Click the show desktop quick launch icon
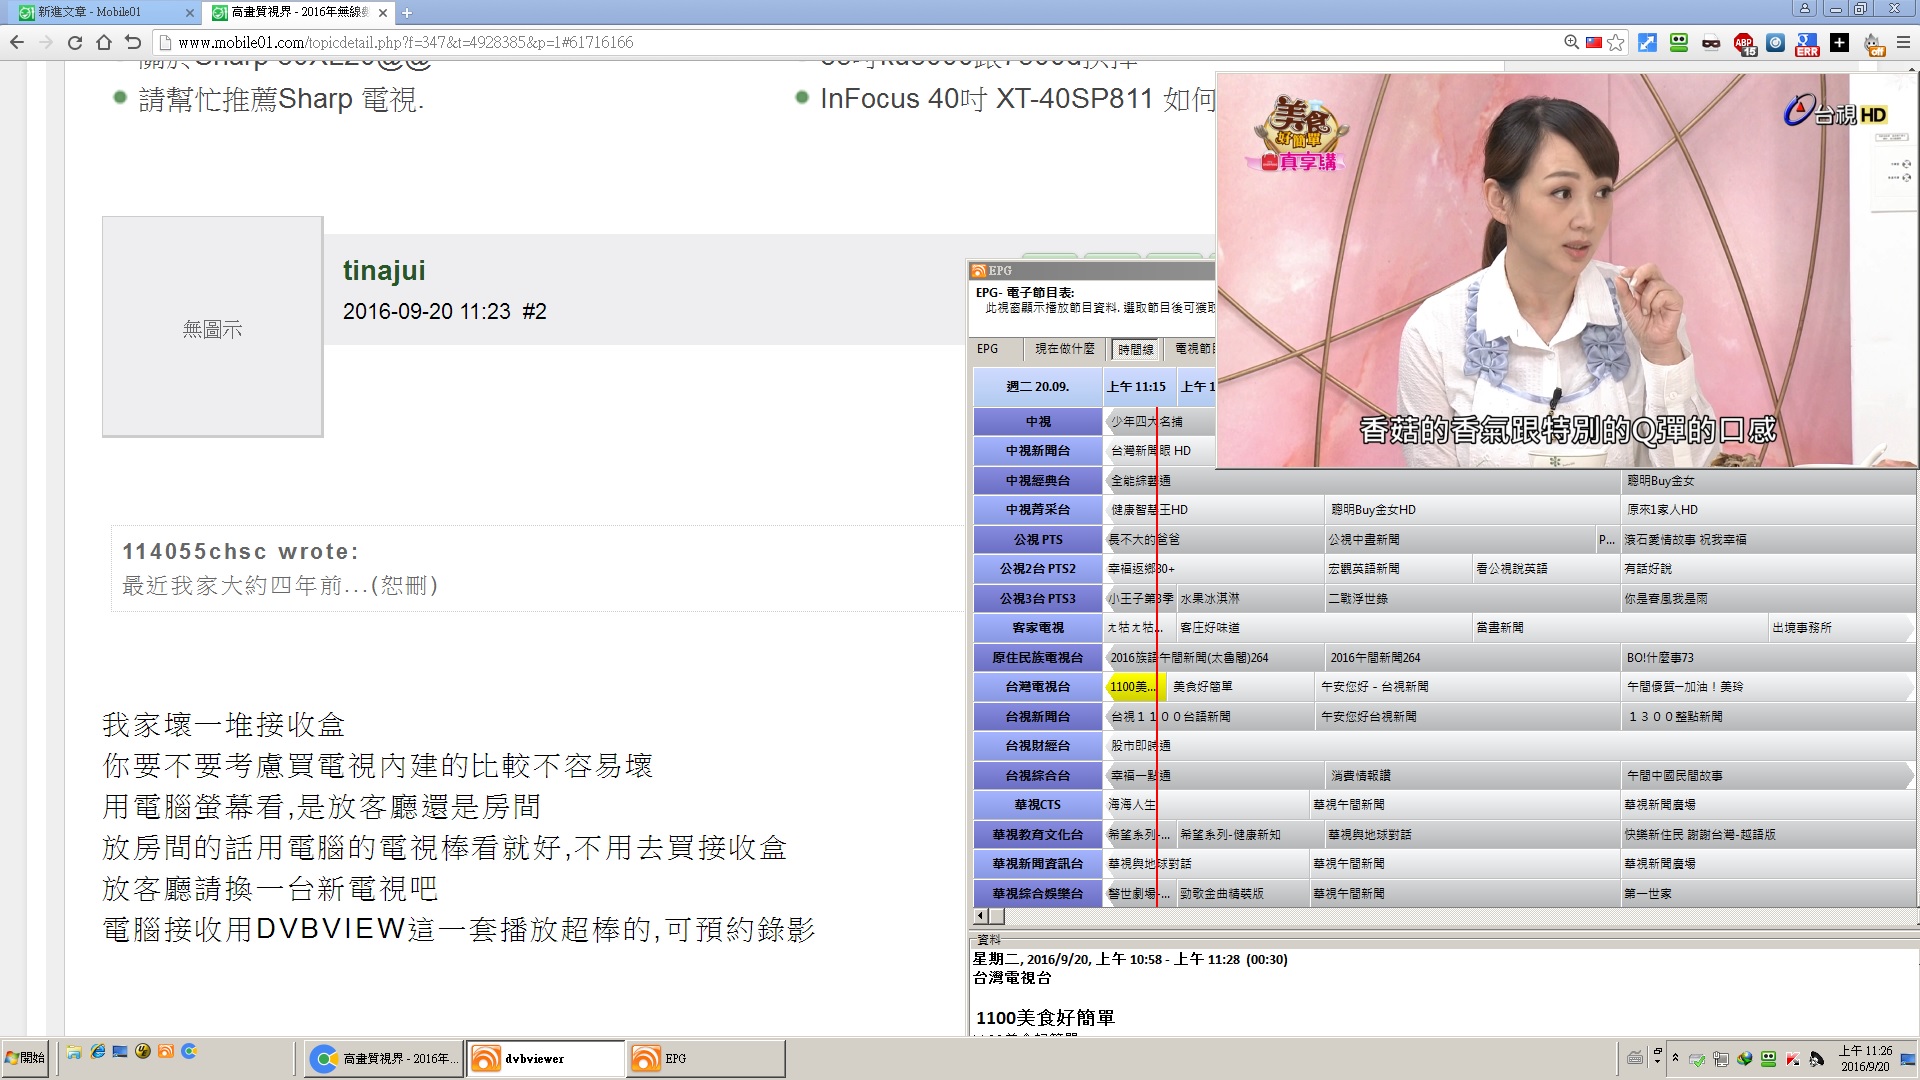Image resolution: width=1920 pixels, height=1080 pixels. point(120,1052)
